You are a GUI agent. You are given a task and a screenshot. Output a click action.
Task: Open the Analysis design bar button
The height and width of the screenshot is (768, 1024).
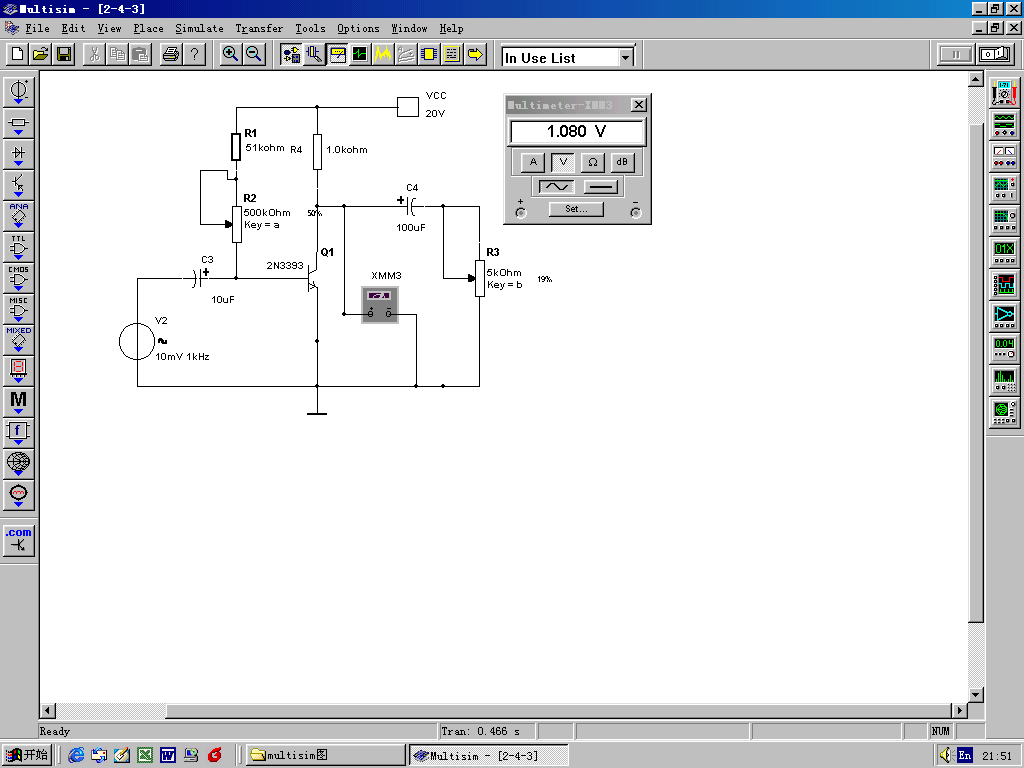point(383,54)
